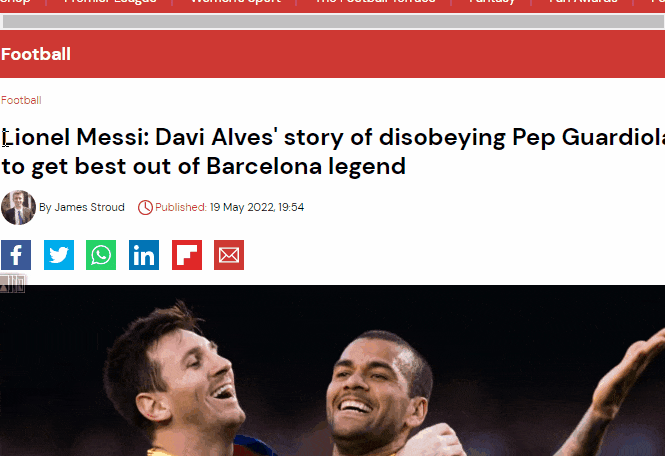Image resolution: width=665 pixels, height=456 pixels.
Task: Open James Stroud's author avatar
Action: (18, 207)
